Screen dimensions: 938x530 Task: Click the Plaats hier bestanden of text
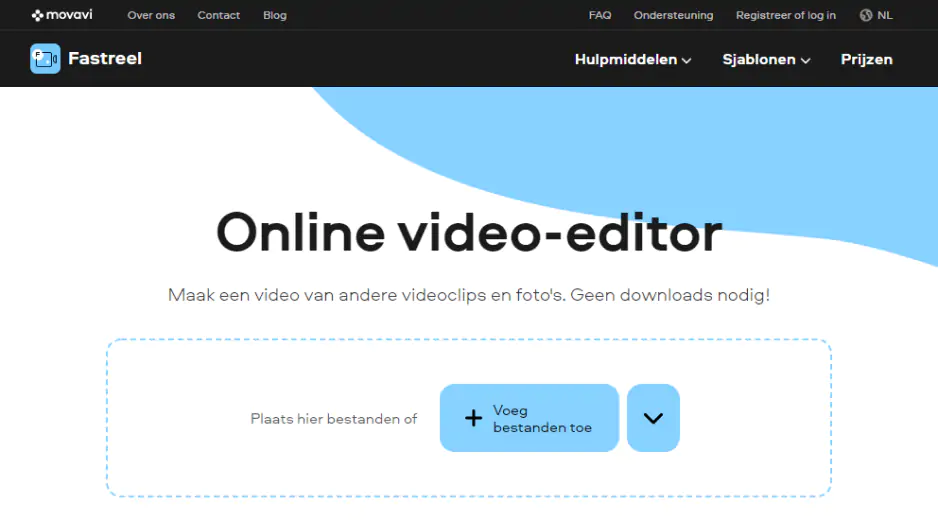click(x=333, y=419)
